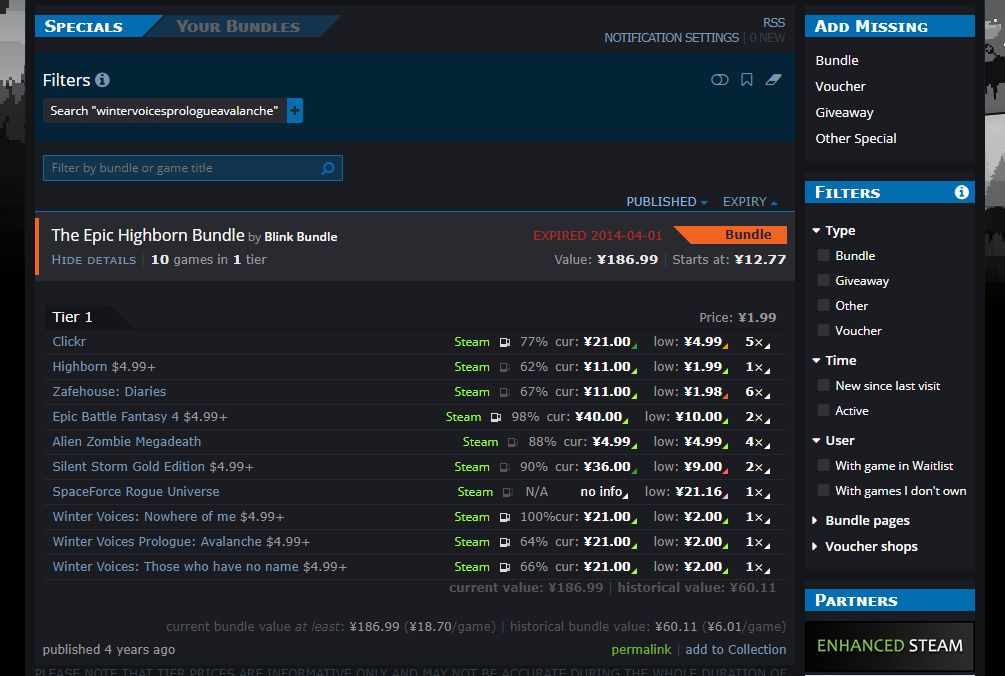The image size is (1005, 676).
Task: Open the Clickr game page
Action: 69,342
